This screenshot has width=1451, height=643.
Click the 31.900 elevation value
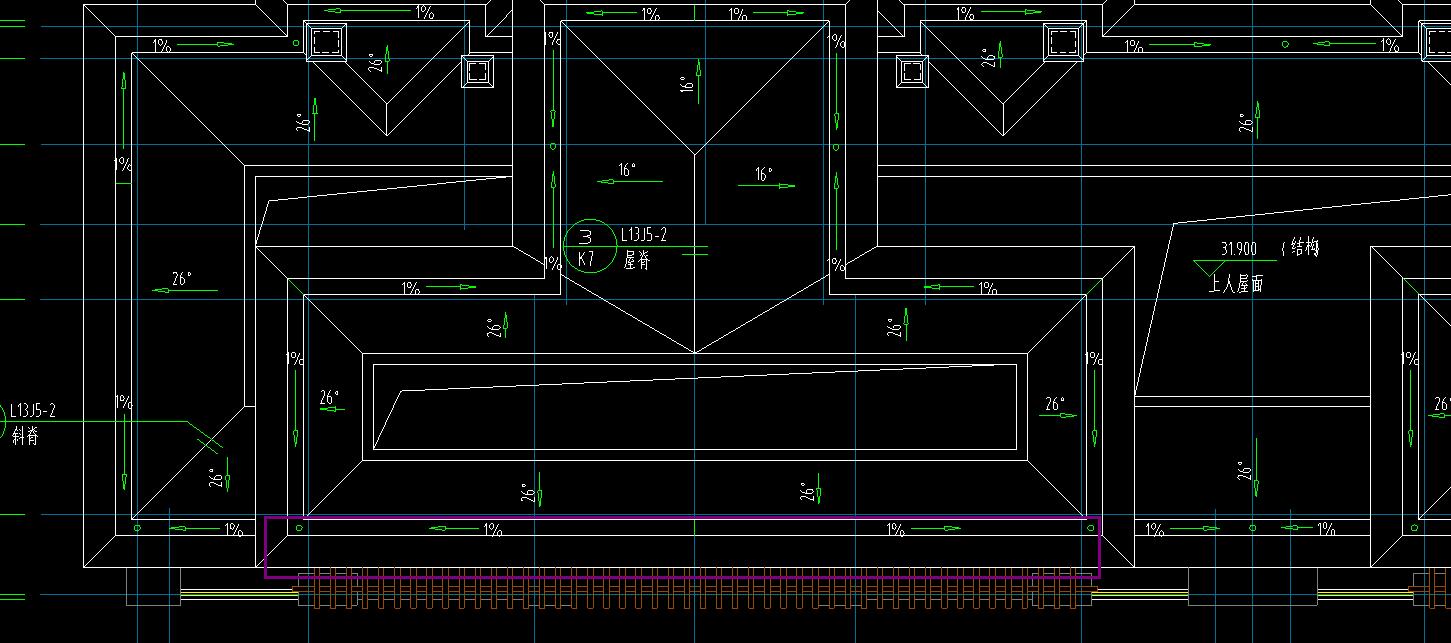pyautogui.click(x=1238, y=248)
